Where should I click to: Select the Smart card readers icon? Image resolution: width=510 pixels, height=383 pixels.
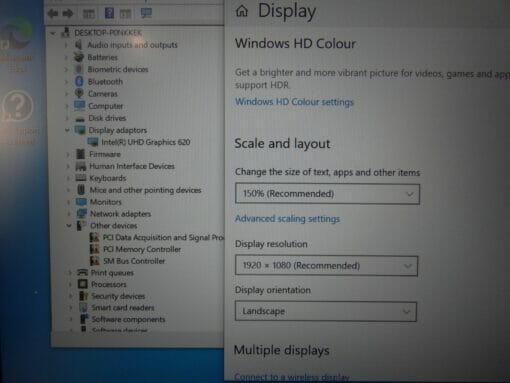click(83, 307)
